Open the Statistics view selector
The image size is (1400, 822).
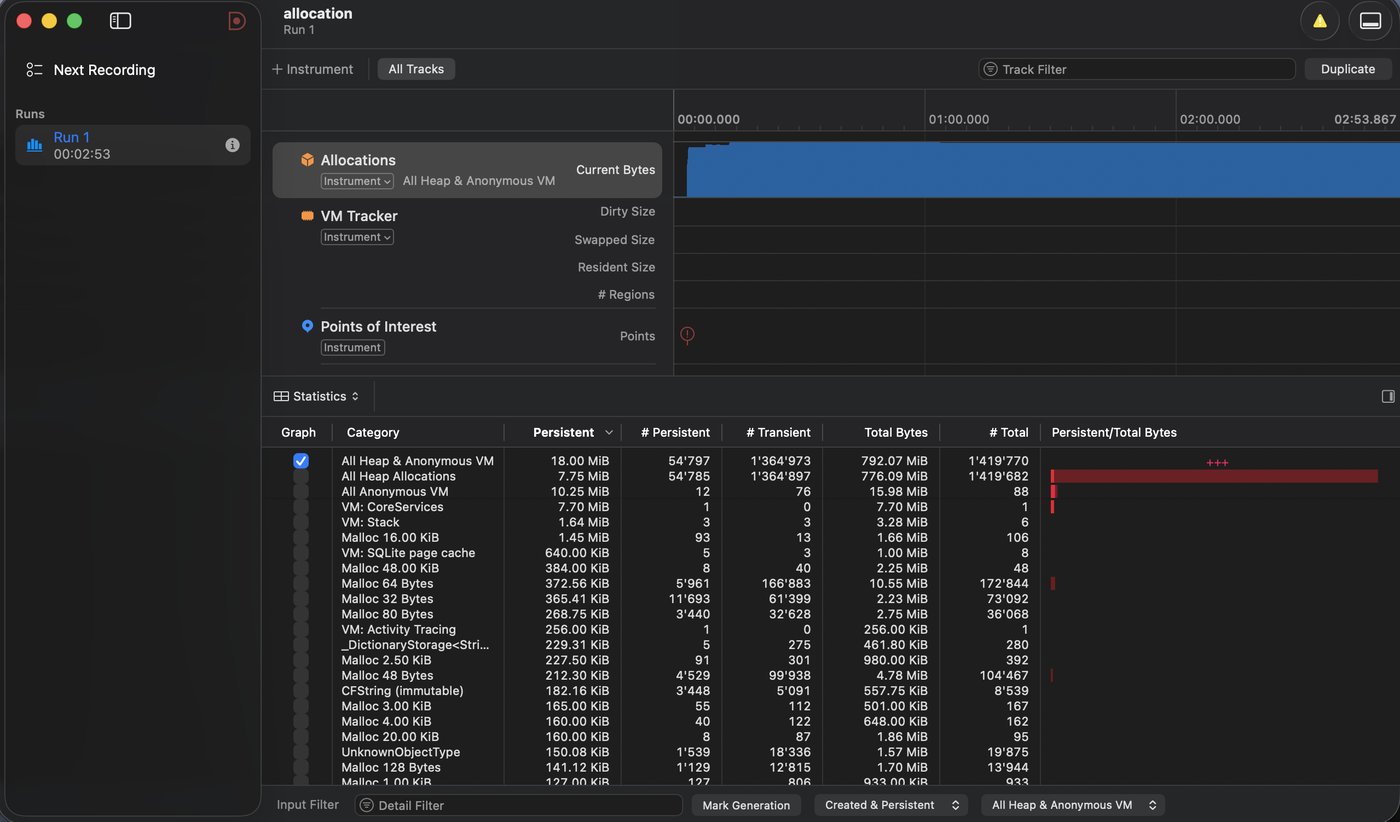pos(316,396)
